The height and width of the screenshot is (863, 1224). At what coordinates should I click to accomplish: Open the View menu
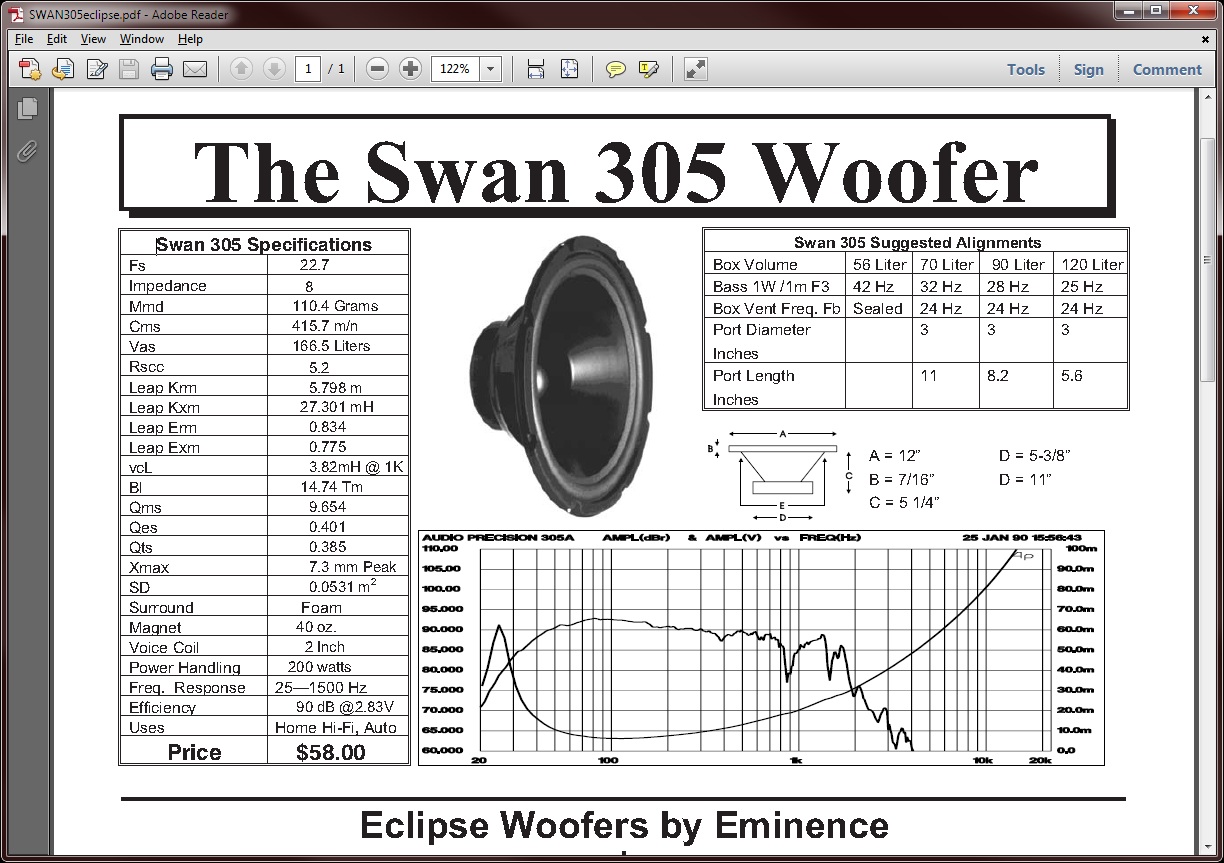(93, 39)
